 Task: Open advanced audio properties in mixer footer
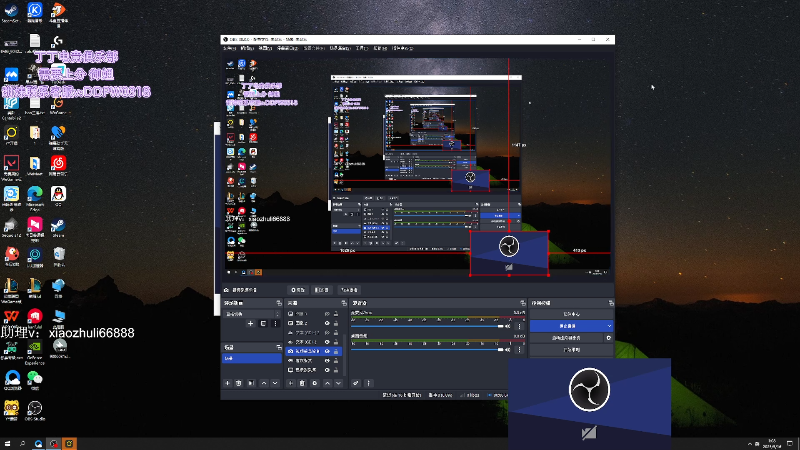pyautogui.click(x=356, y=383)
